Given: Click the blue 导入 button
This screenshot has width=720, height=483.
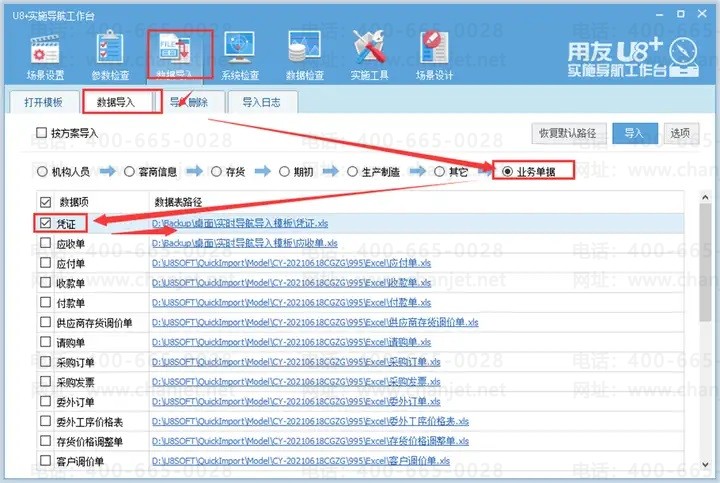Looking at the screenshot, I should [635, 133].
